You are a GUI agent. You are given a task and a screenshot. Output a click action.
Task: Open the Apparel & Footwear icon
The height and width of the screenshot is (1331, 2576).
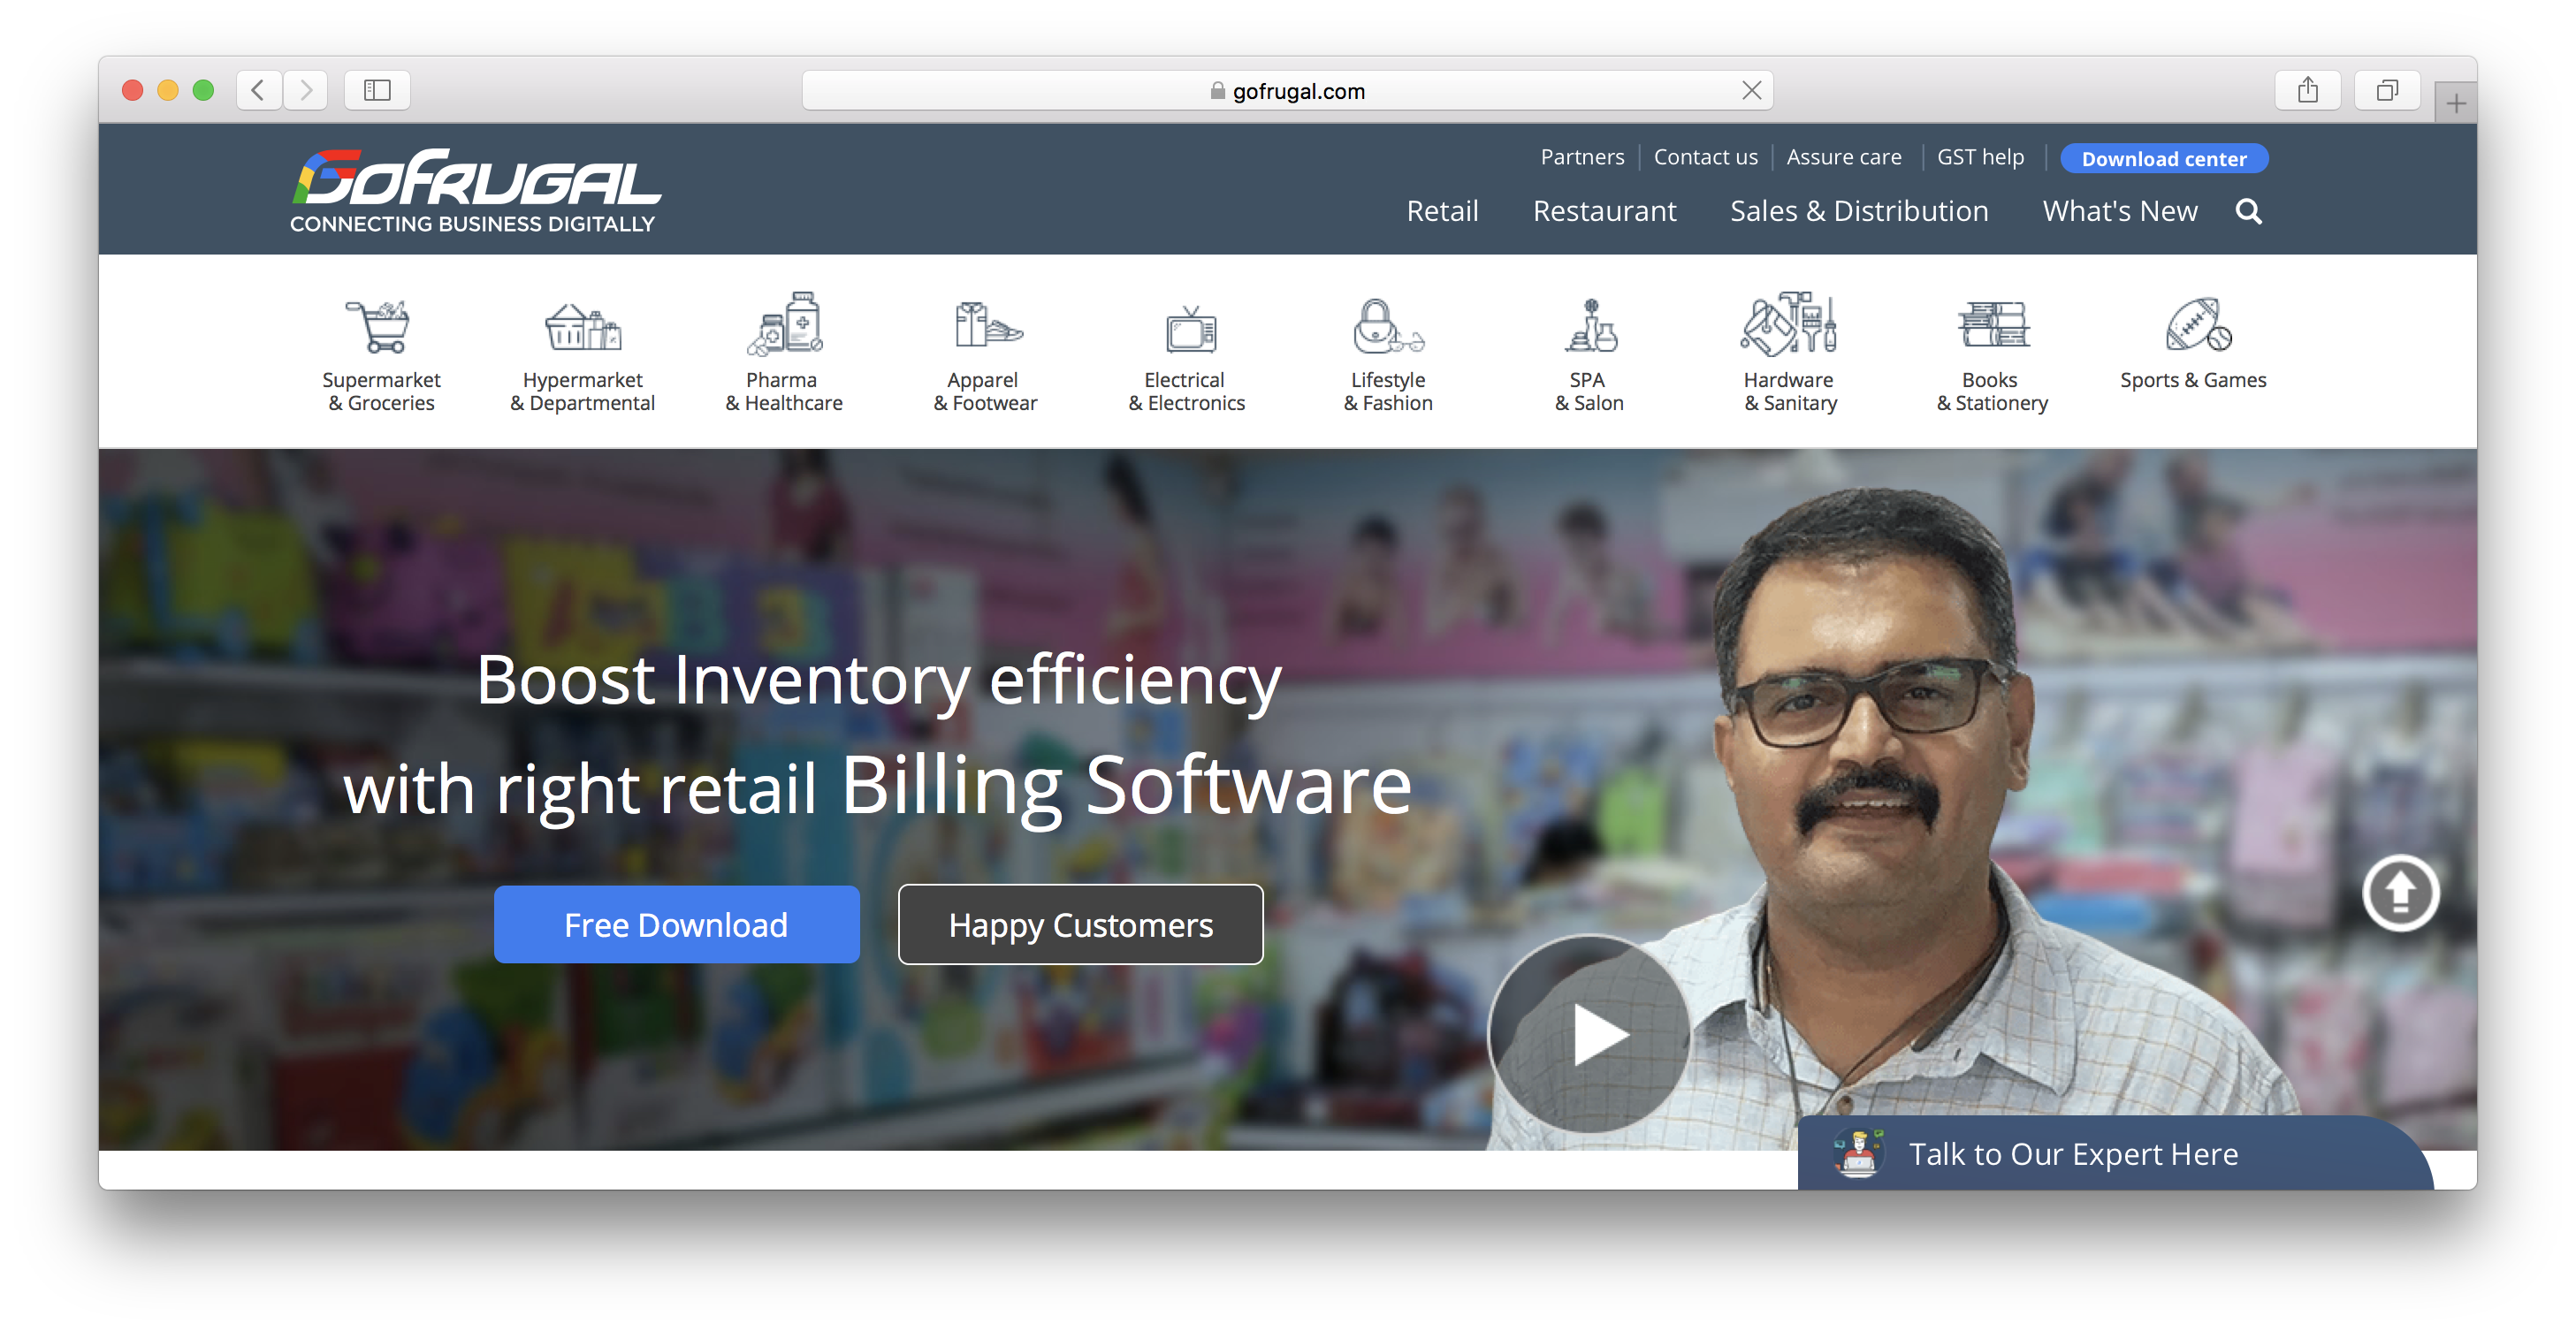coord(987,325)
